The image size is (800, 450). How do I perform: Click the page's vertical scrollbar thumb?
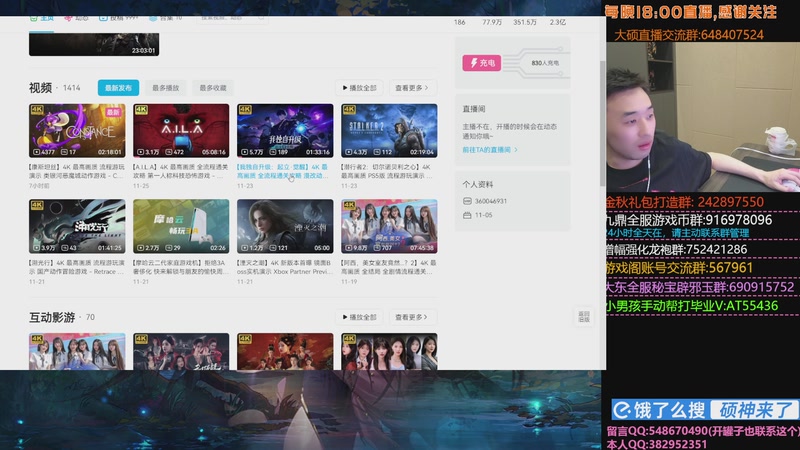click(603, 123)
